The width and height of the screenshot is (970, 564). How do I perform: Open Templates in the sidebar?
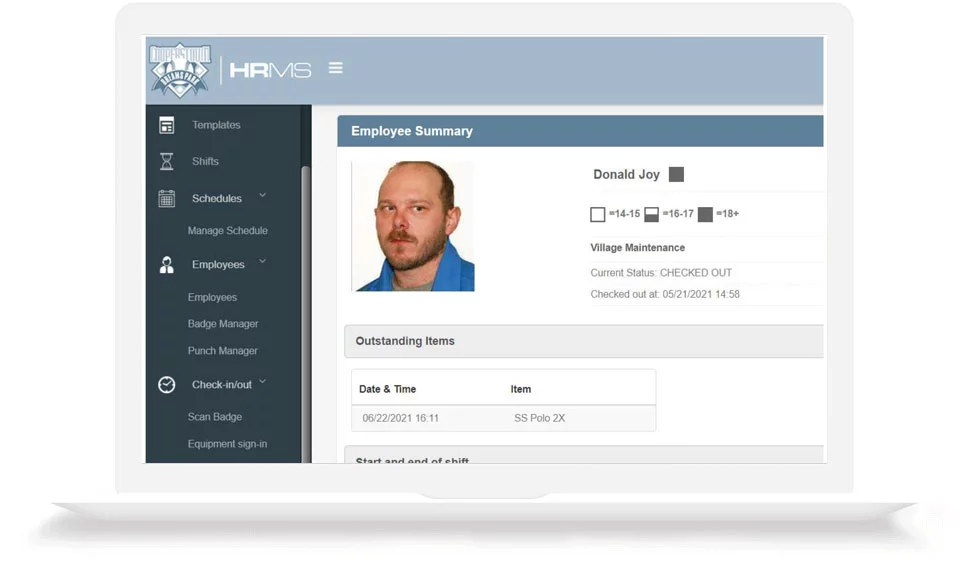tap(216, 125)
